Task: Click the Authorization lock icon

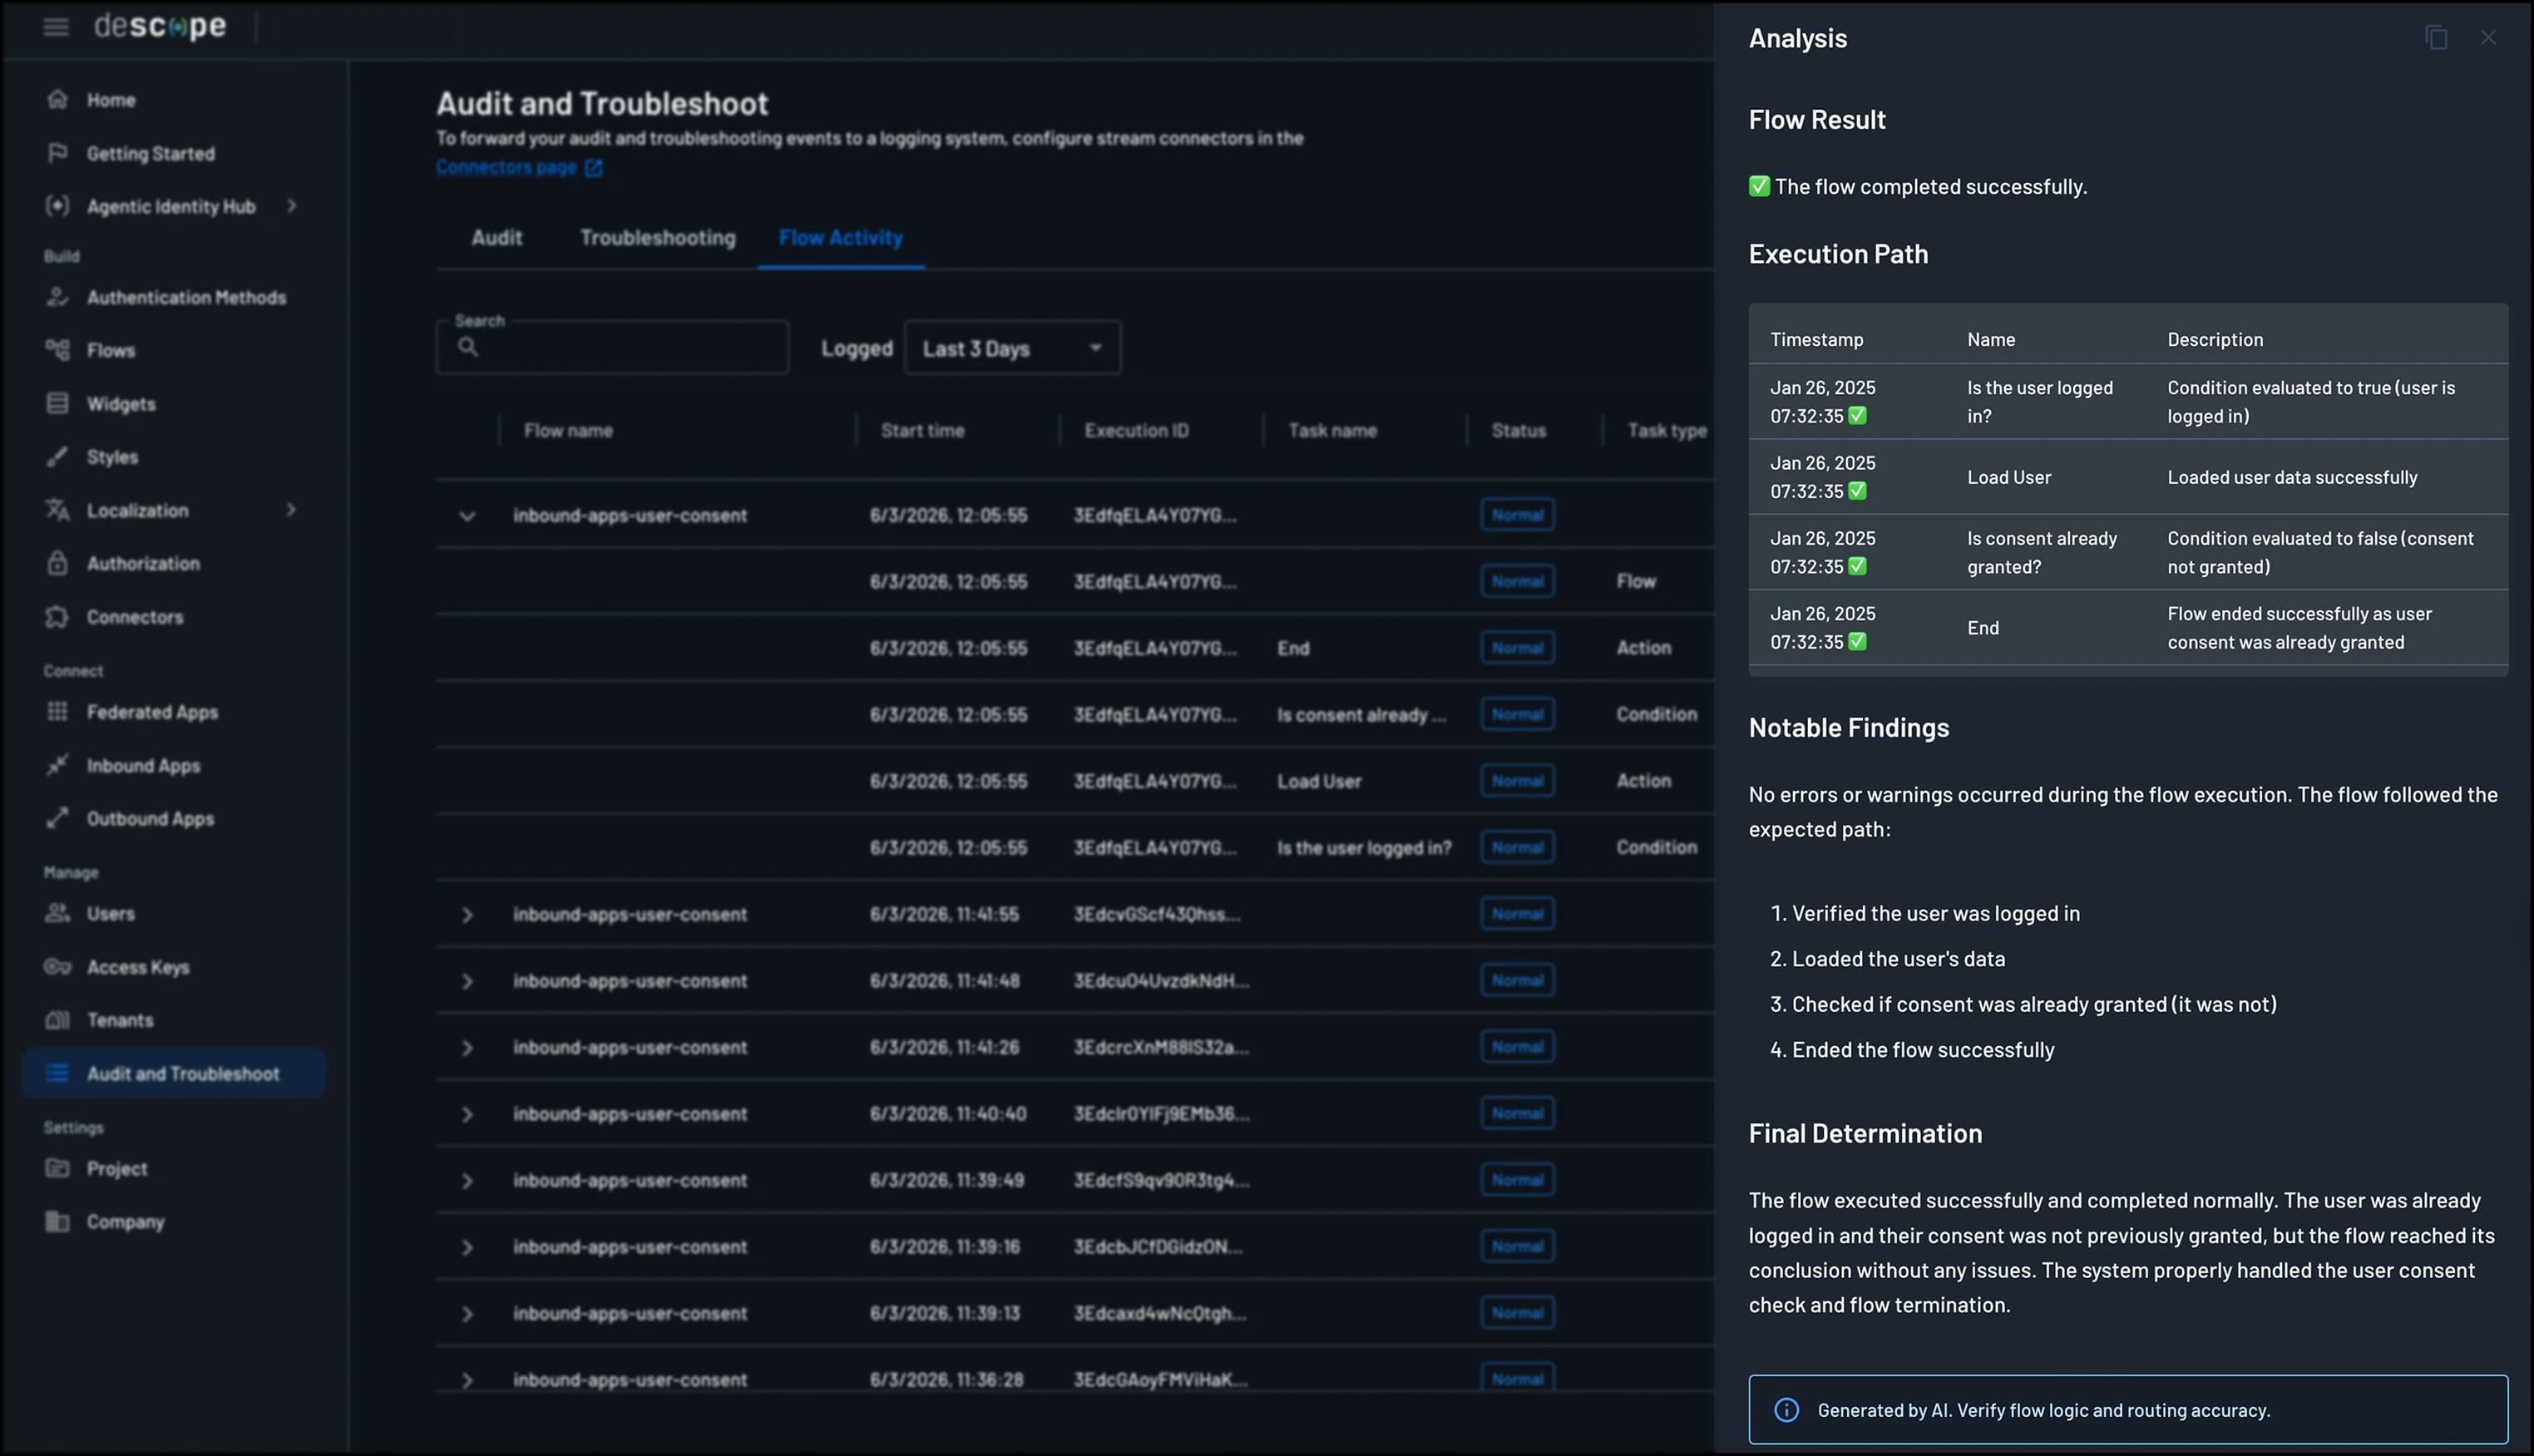Action: pyautogui.click(x=57, y=563)
